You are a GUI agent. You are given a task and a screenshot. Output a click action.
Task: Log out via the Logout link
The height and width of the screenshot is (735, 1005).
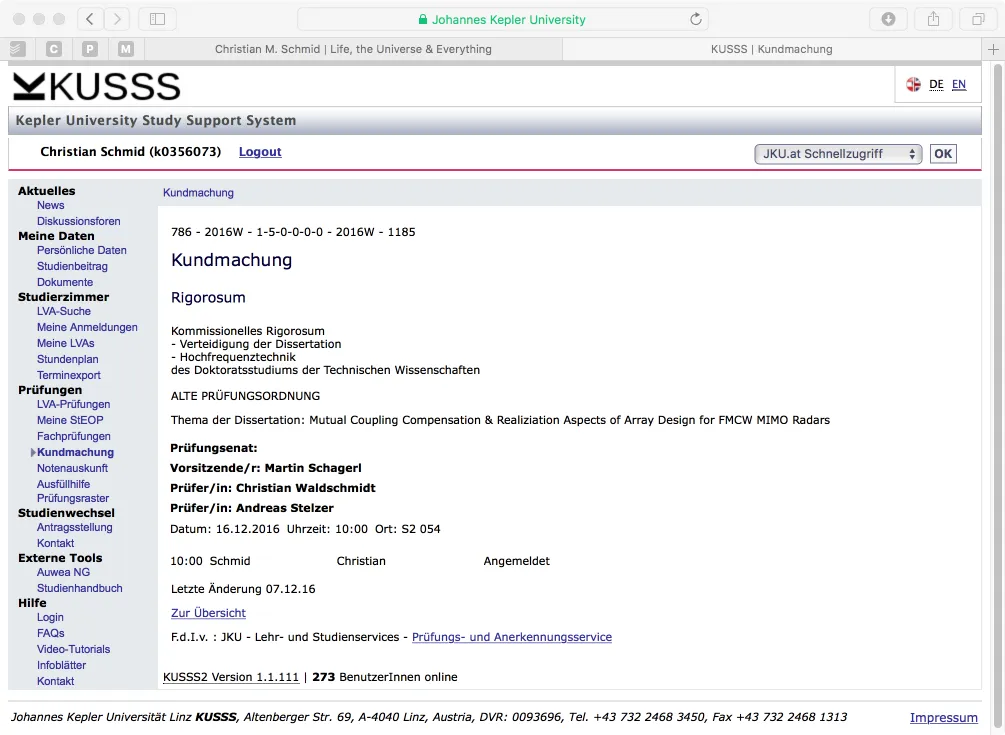point(260,152)
